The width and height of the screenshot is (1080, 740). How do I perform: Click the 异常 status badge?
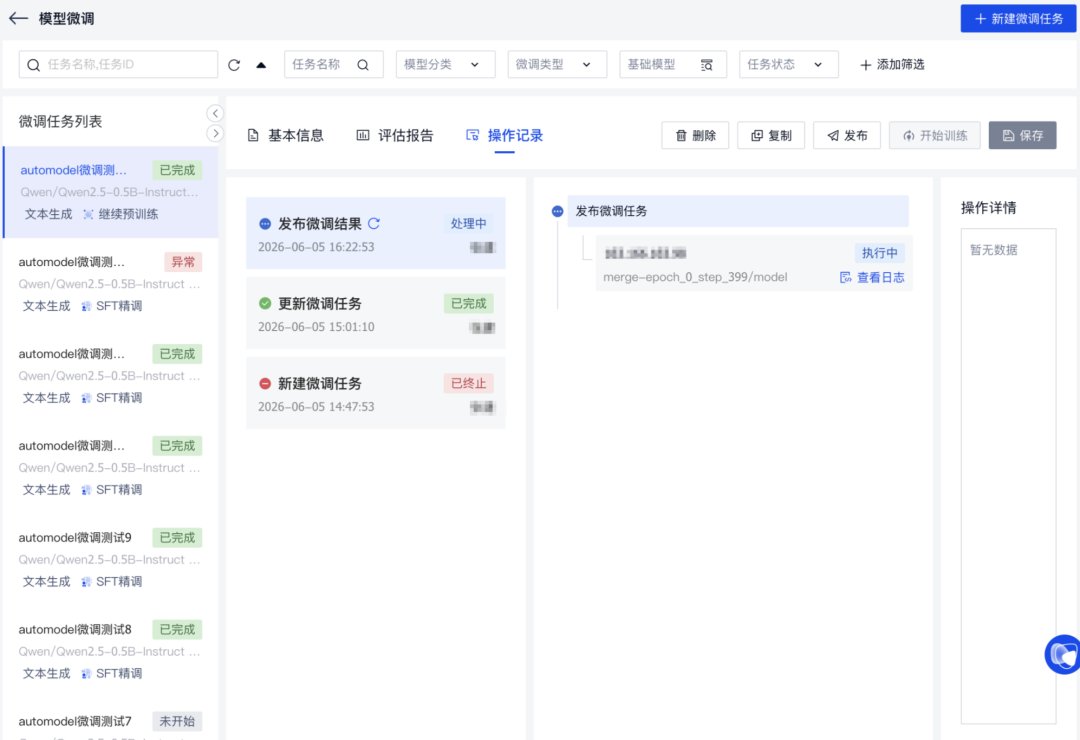pos(183,262)
